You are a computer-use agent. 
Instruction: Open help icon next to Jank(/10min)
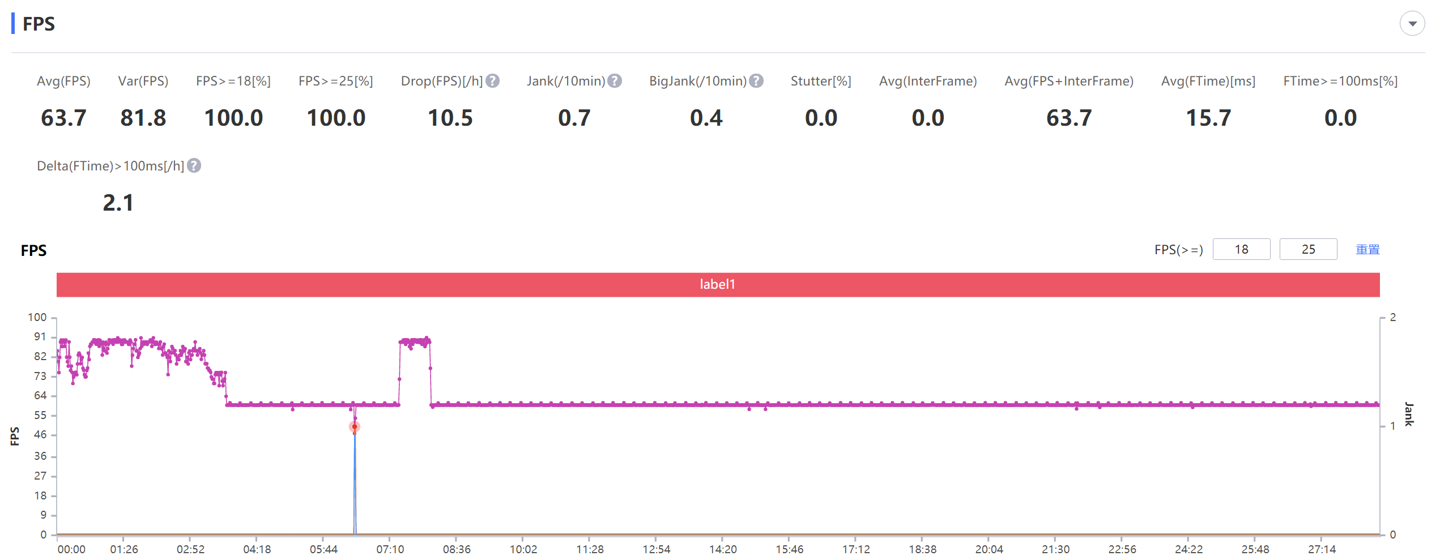tap(615, 81)
